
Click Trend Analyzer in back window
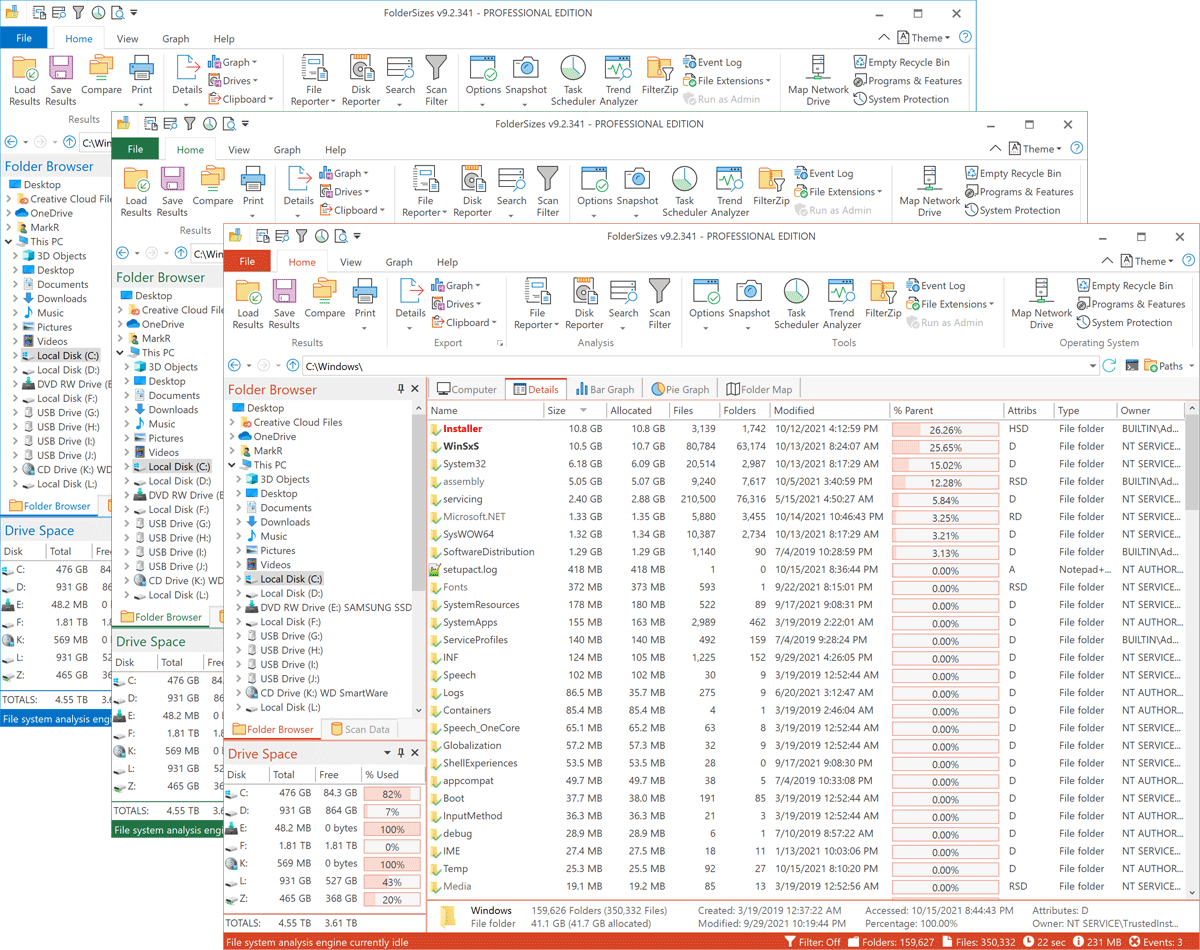[x=619, y=80]
